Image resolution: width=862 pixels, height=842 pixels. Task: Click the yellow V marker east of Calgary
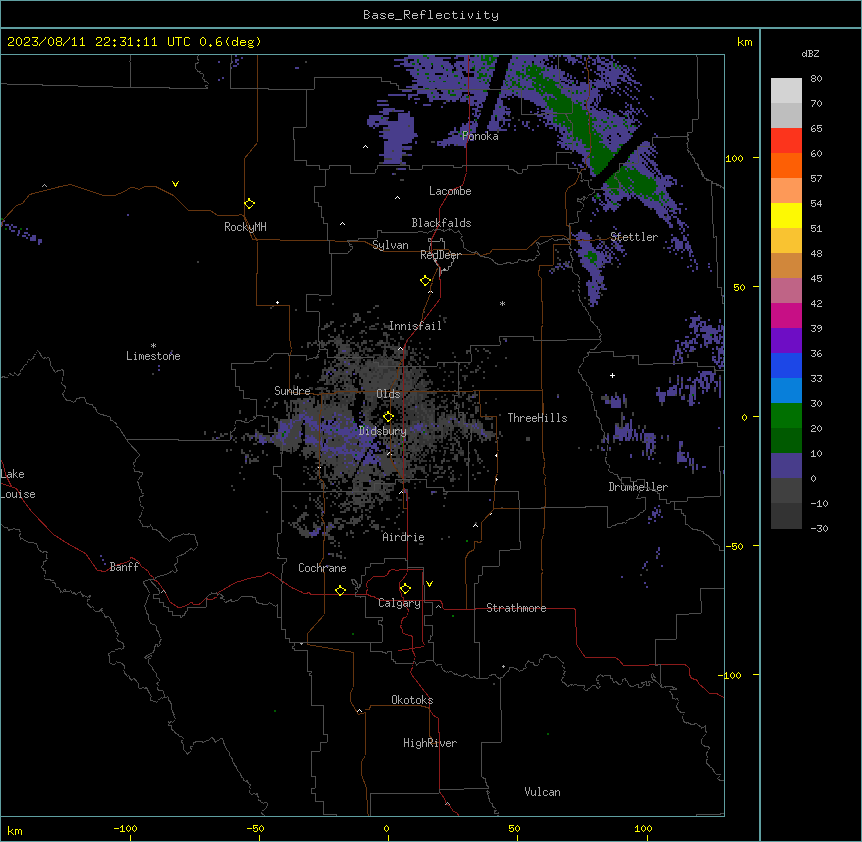(x=429, y=584)
